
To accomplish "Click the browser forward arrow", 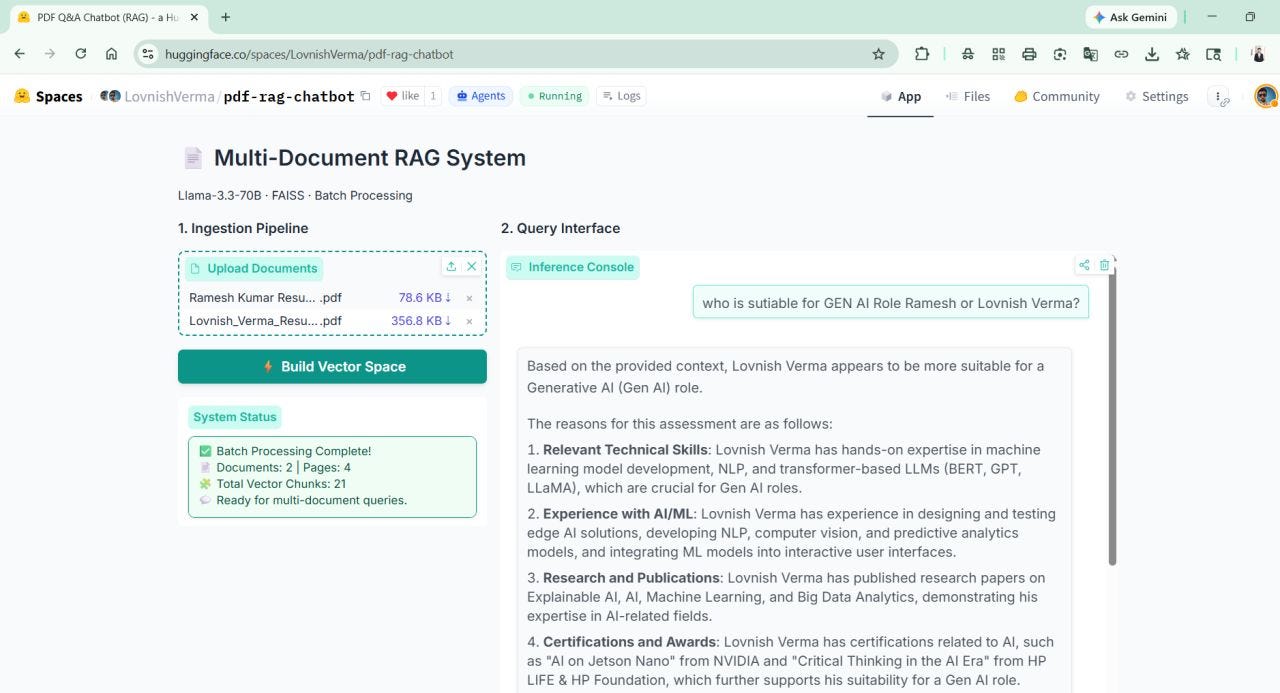I will coord(49,54).
